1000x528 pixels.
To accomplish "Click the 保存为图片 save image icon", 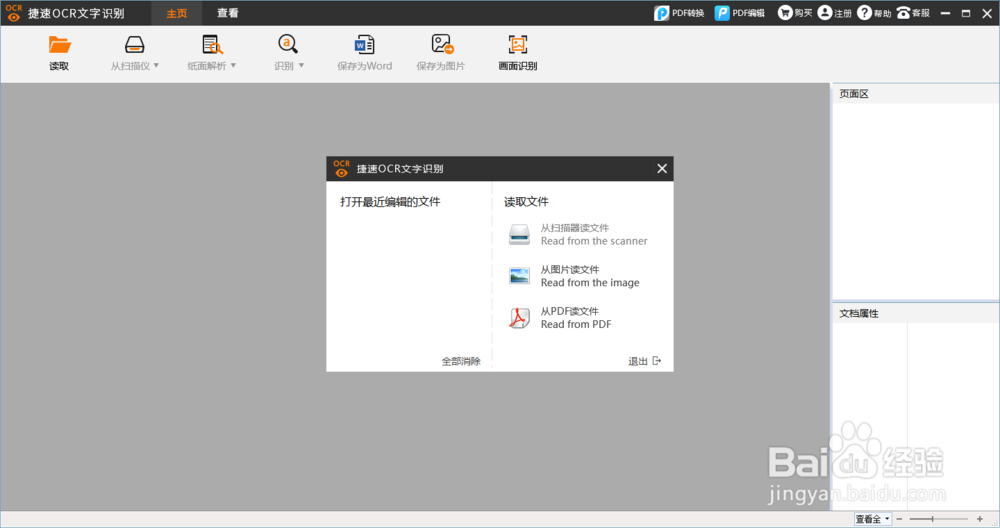I will coord(442,44).
